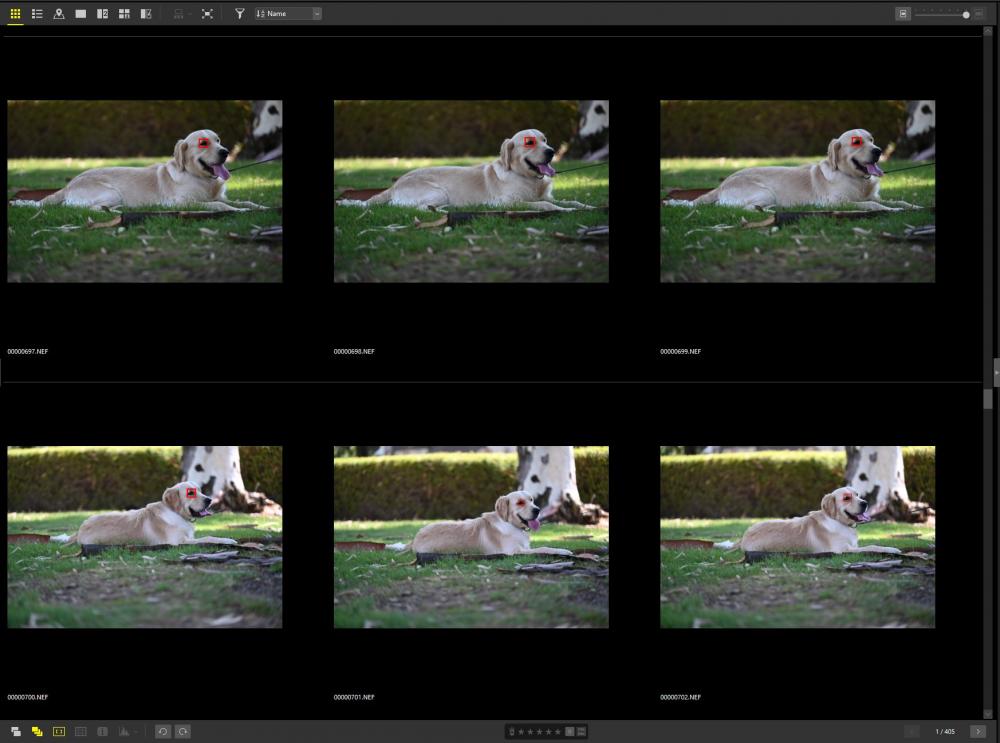This screenshot has width=1000, height=743.
Task: Select thumbnail of 00000698.NEF
Action: [x=471, y=191]
